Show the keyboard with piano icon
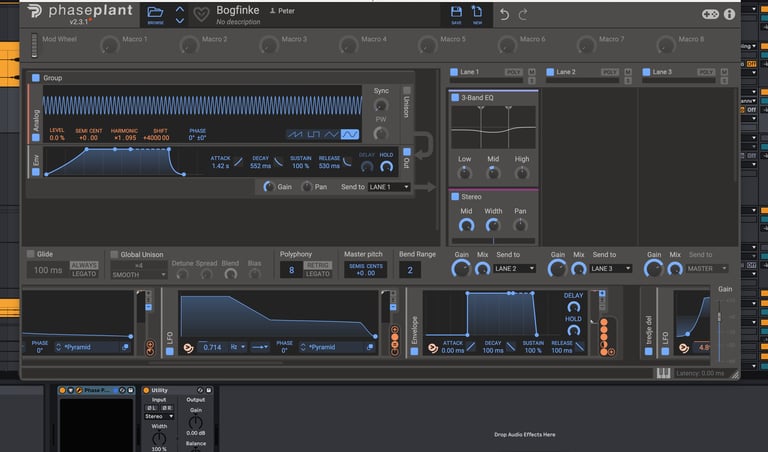 coord(662,373)
